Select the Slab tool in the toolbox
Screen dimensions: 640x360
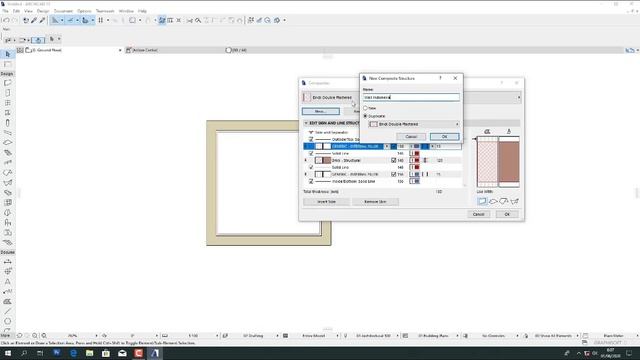tap(7, 142)
